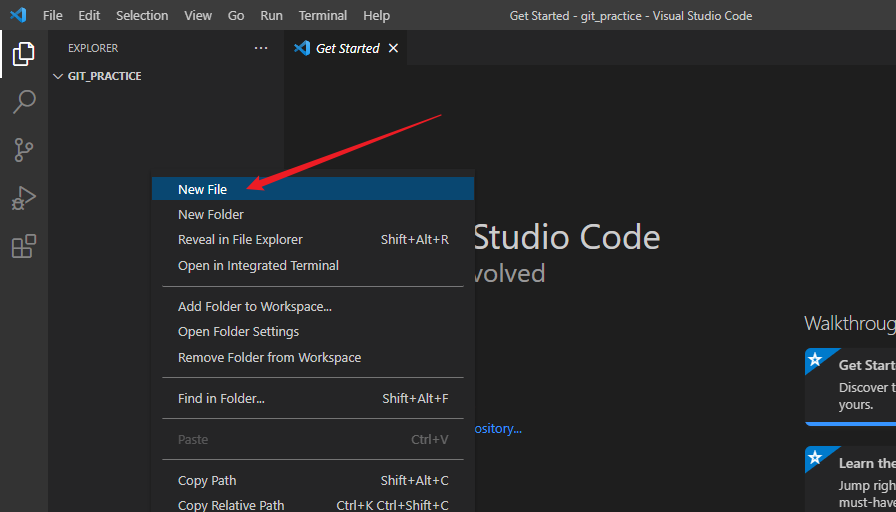Click the VS Code logo in title bar
Image resolution: width=896 pixels, height=512 pixels.
(x=18, y=15)
